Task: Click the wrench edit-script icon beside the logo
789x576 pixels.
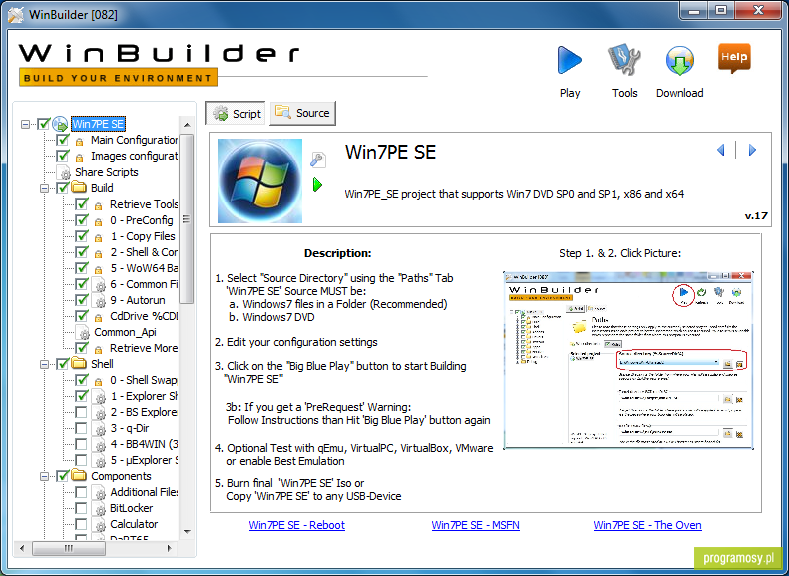Action: (x=318, y=159)
